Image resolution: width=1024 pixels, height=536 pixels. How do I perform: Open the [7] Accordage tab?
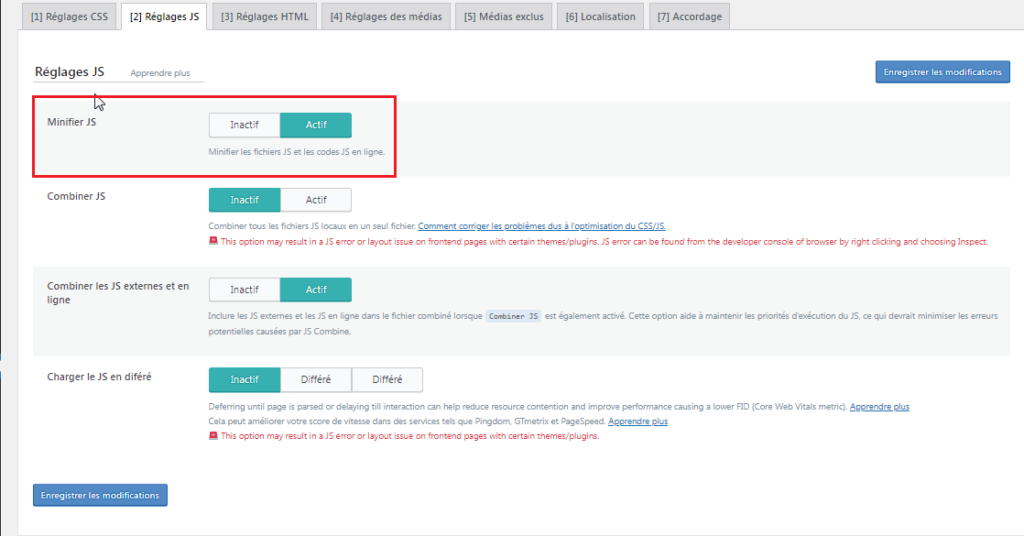click(690, 16)
